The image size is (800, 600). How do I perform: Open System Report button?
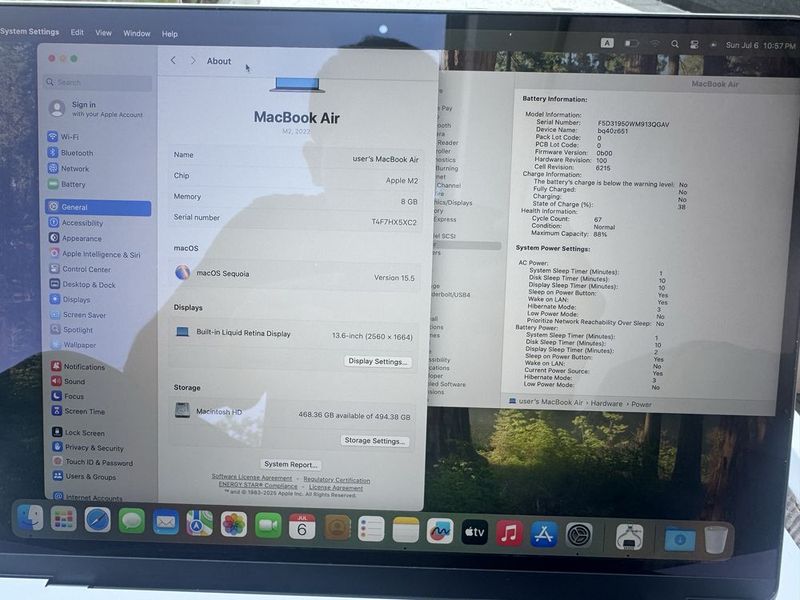[x=290, y=464]
